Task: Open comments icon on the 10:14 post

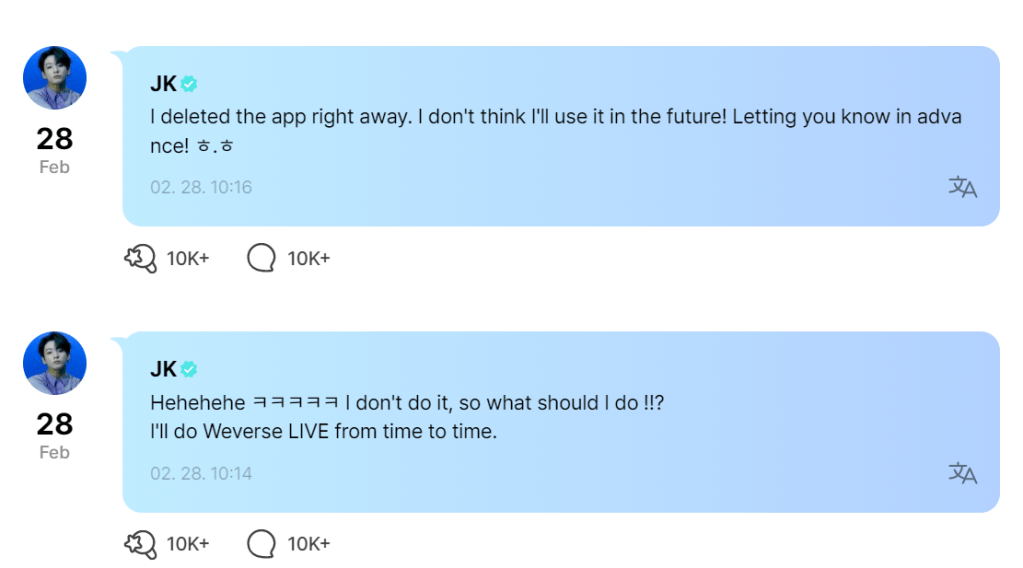Action: tap(261, 544)
